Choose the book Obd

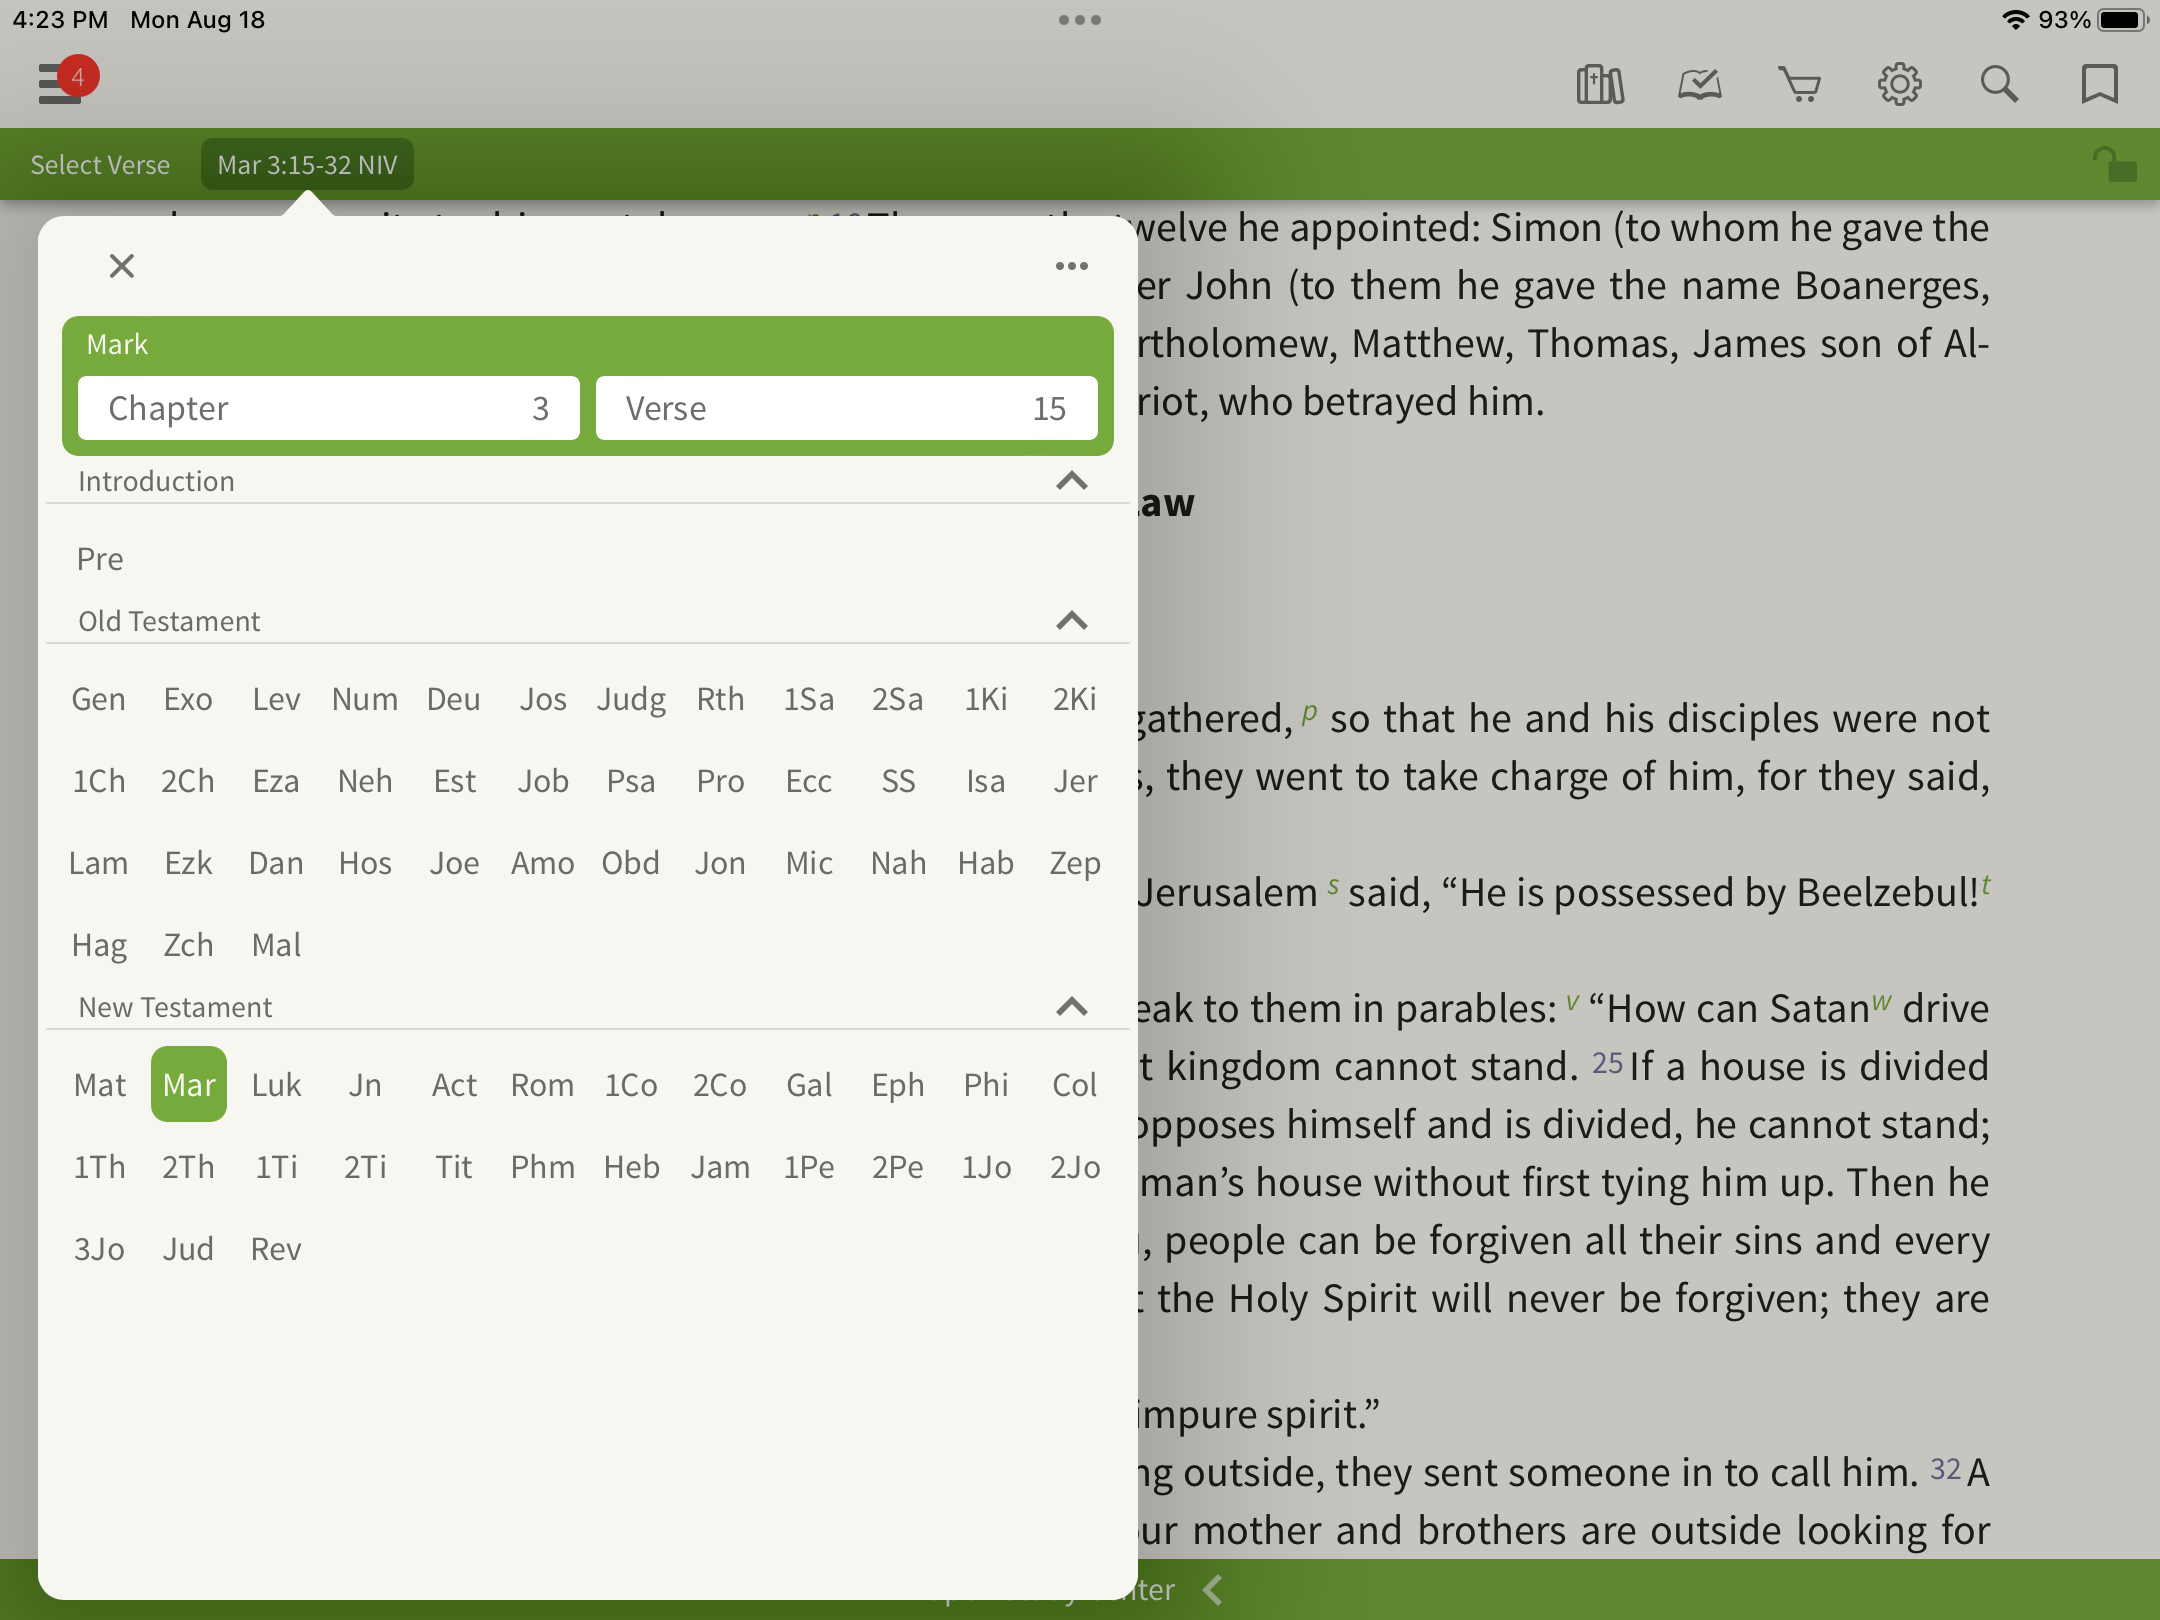click(x=631, y=863)
